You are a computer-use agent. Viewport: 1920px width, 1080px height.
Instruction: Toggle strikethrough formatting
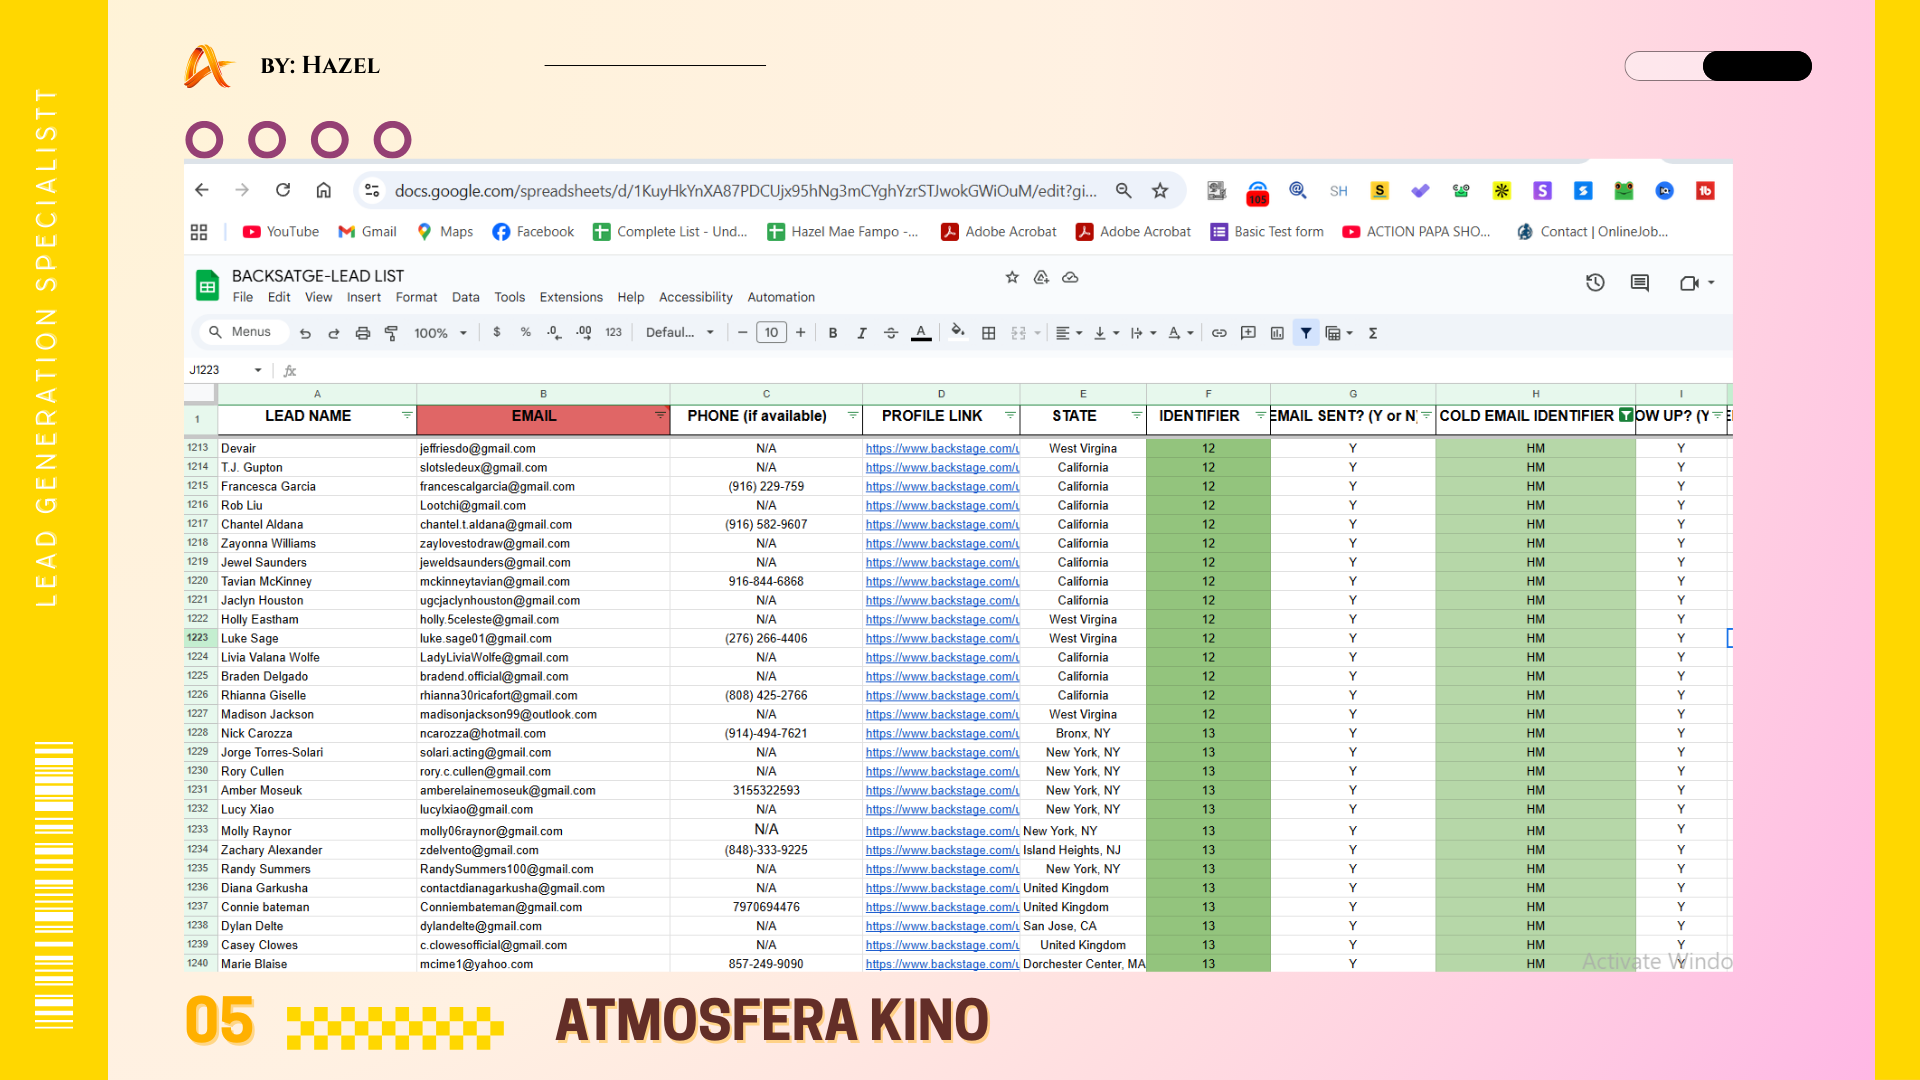tap(891, 332)
